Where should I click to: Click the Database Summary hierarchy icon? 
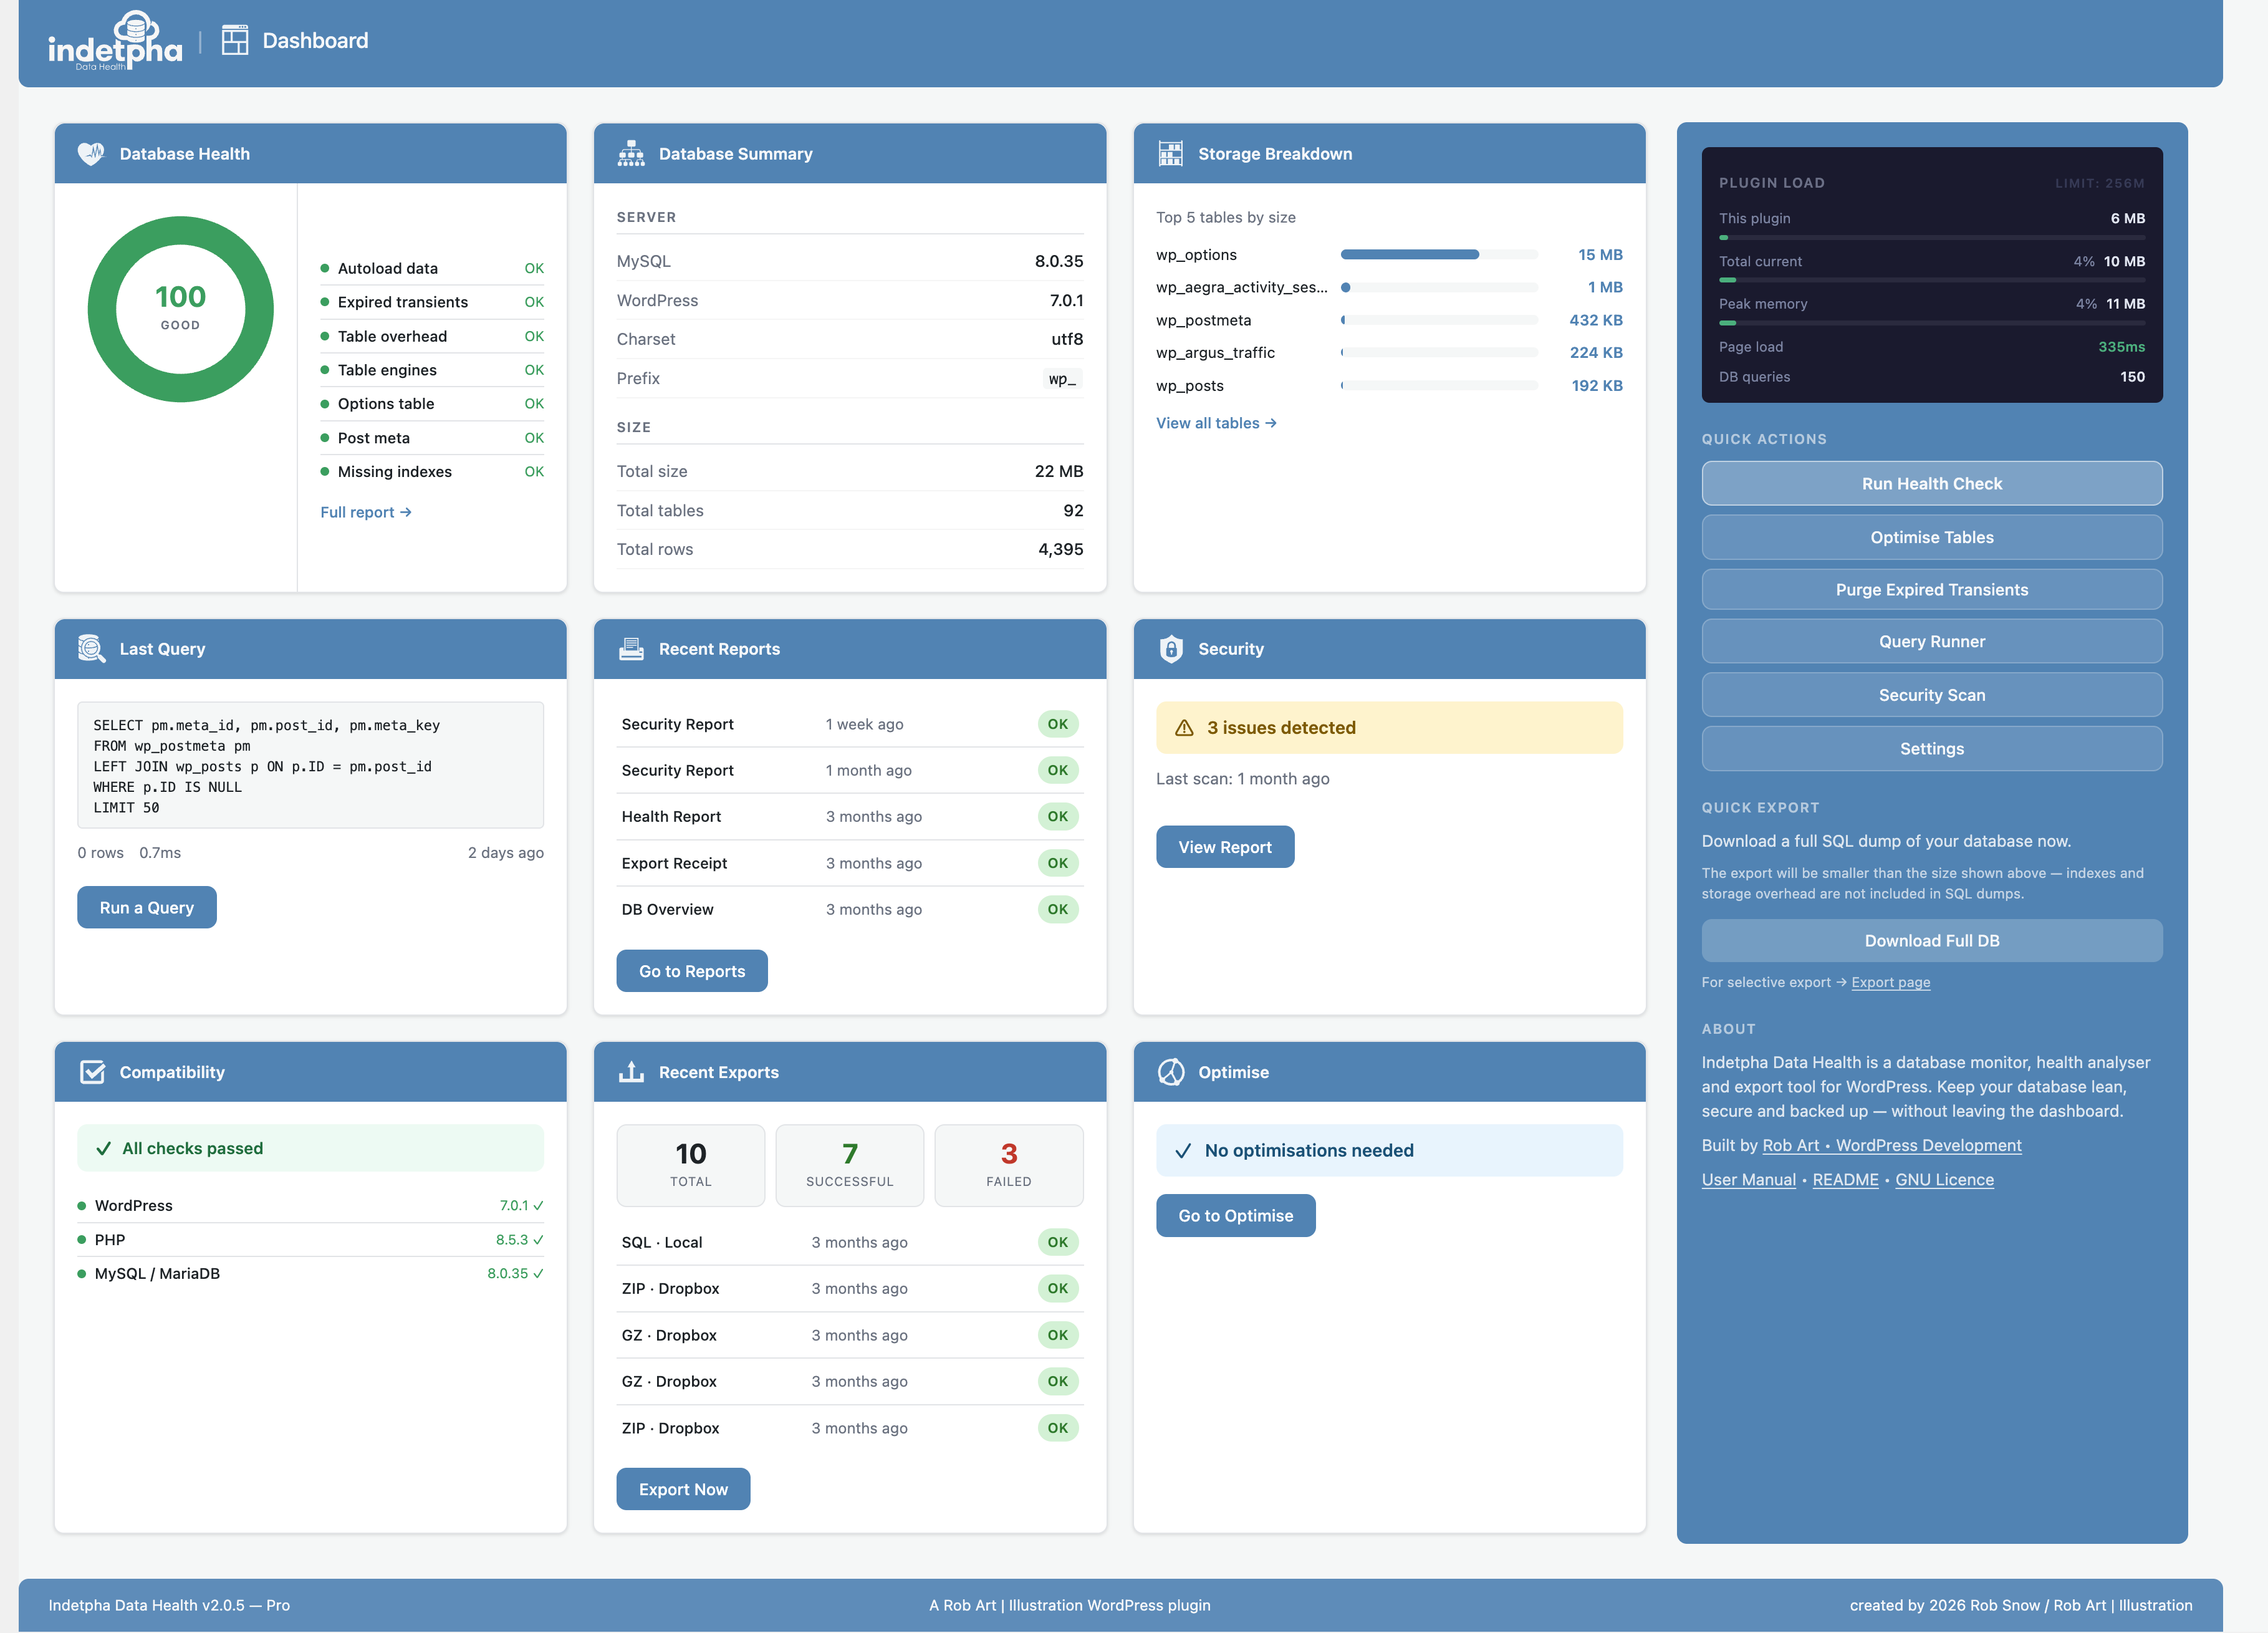coord(631,153)
